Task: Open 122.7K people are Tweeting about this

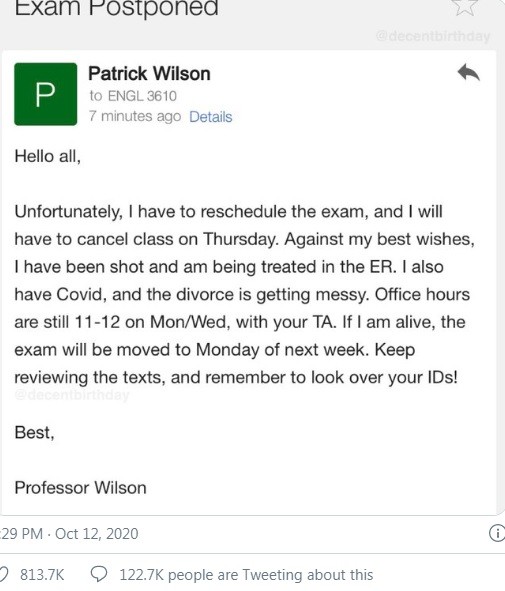Action: click(246, 575)
